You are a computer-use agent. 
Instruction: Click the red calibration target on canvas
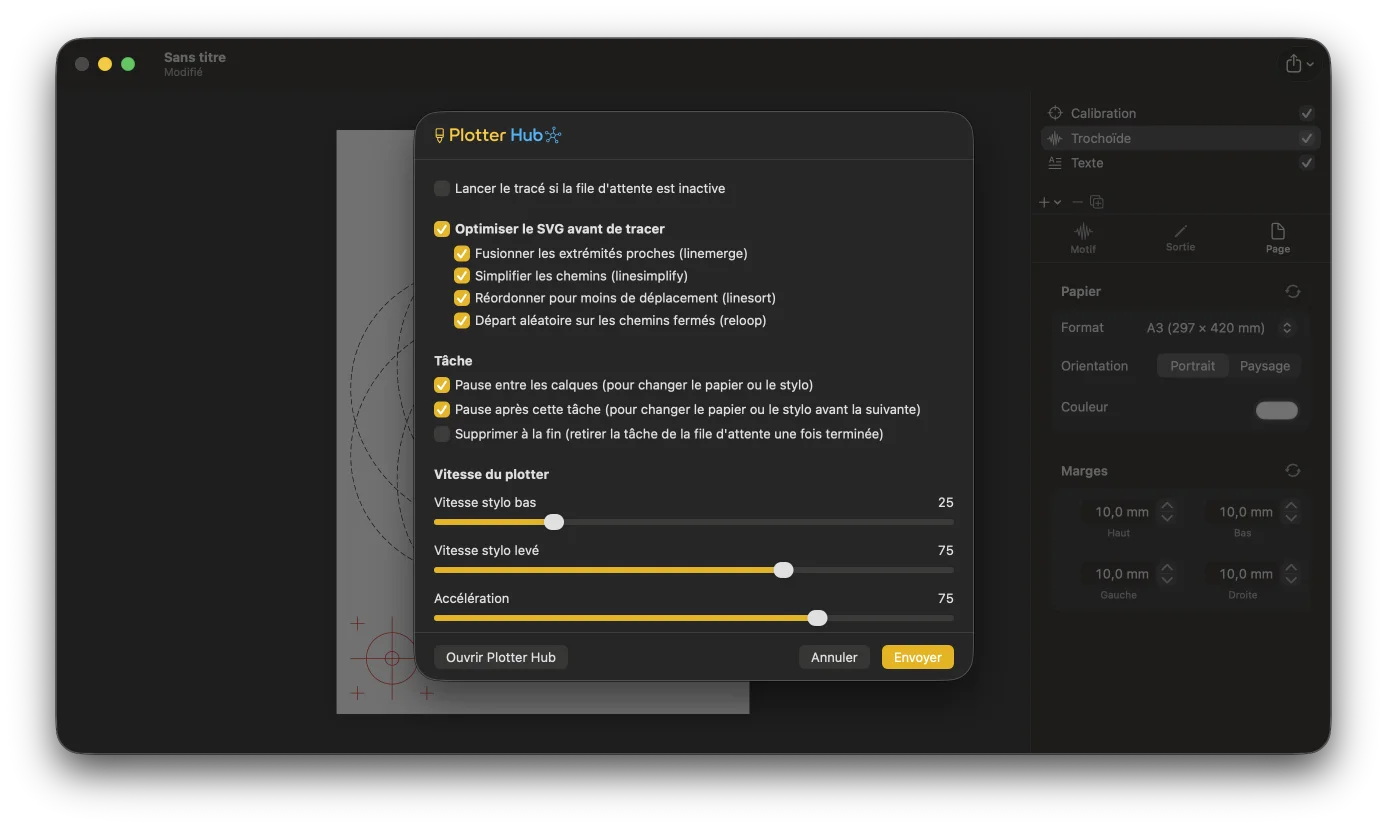(391, 658)
